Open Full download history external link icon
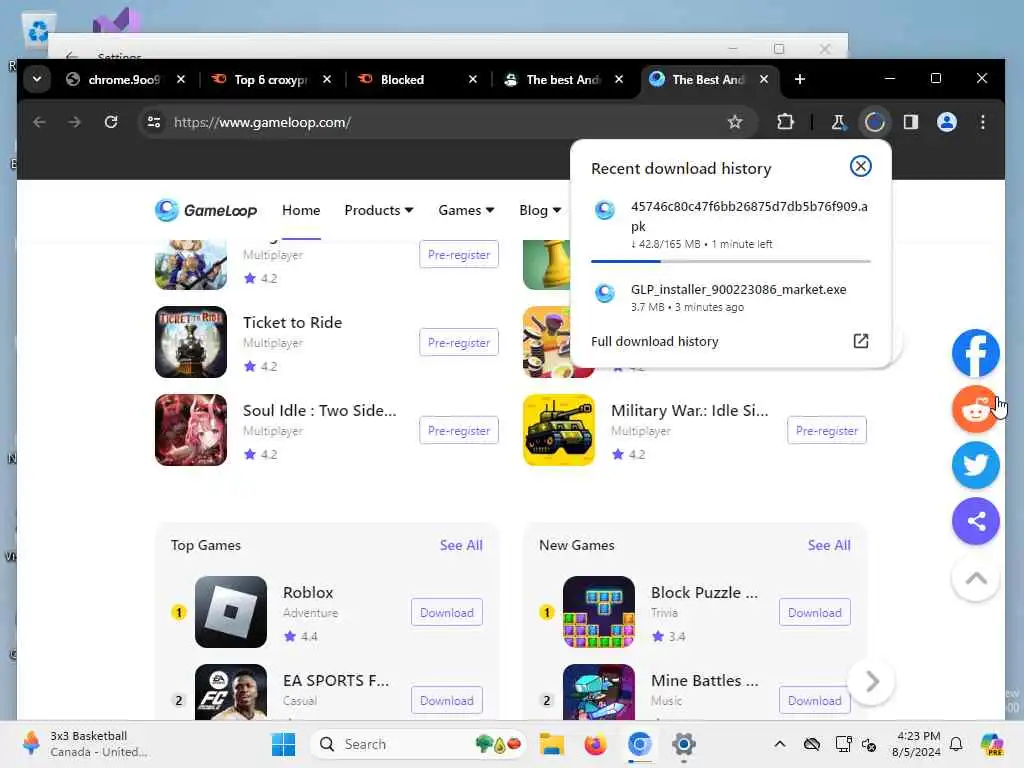 [x=861, y=341]
